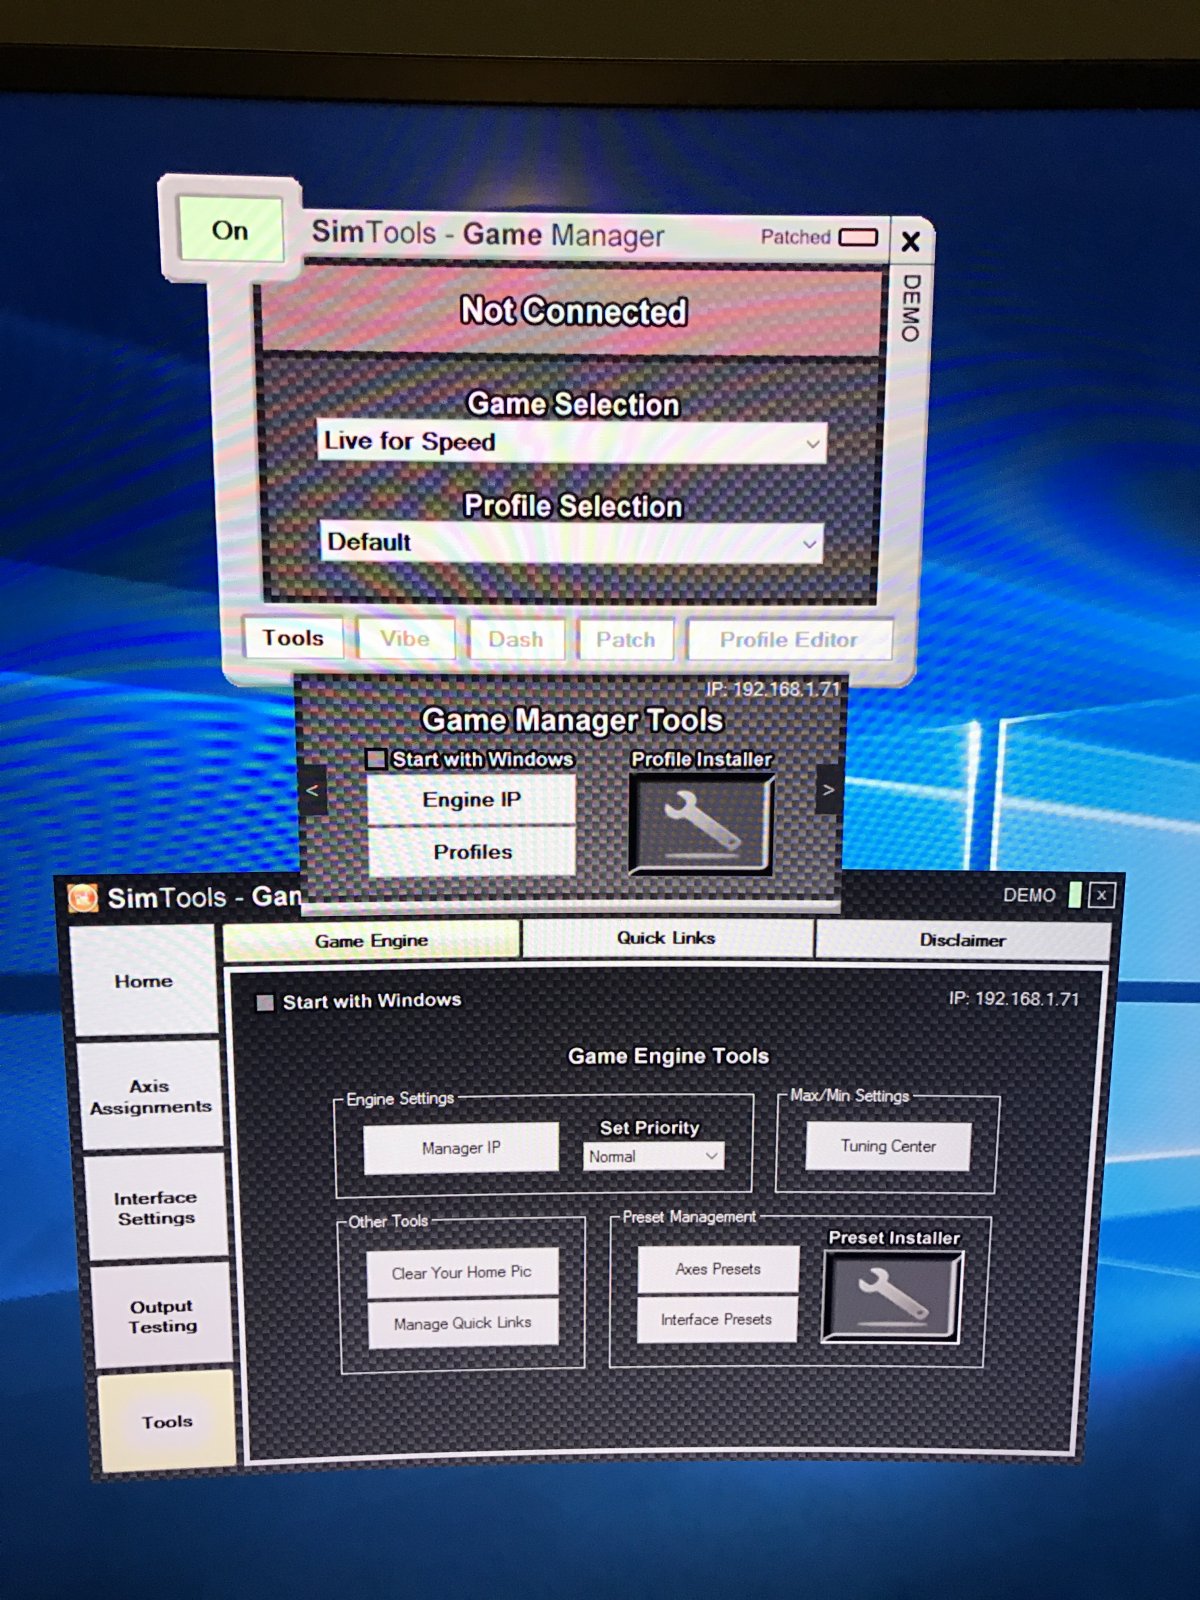
Task: Click the Engine IP button
Action: tap(471, 800)
